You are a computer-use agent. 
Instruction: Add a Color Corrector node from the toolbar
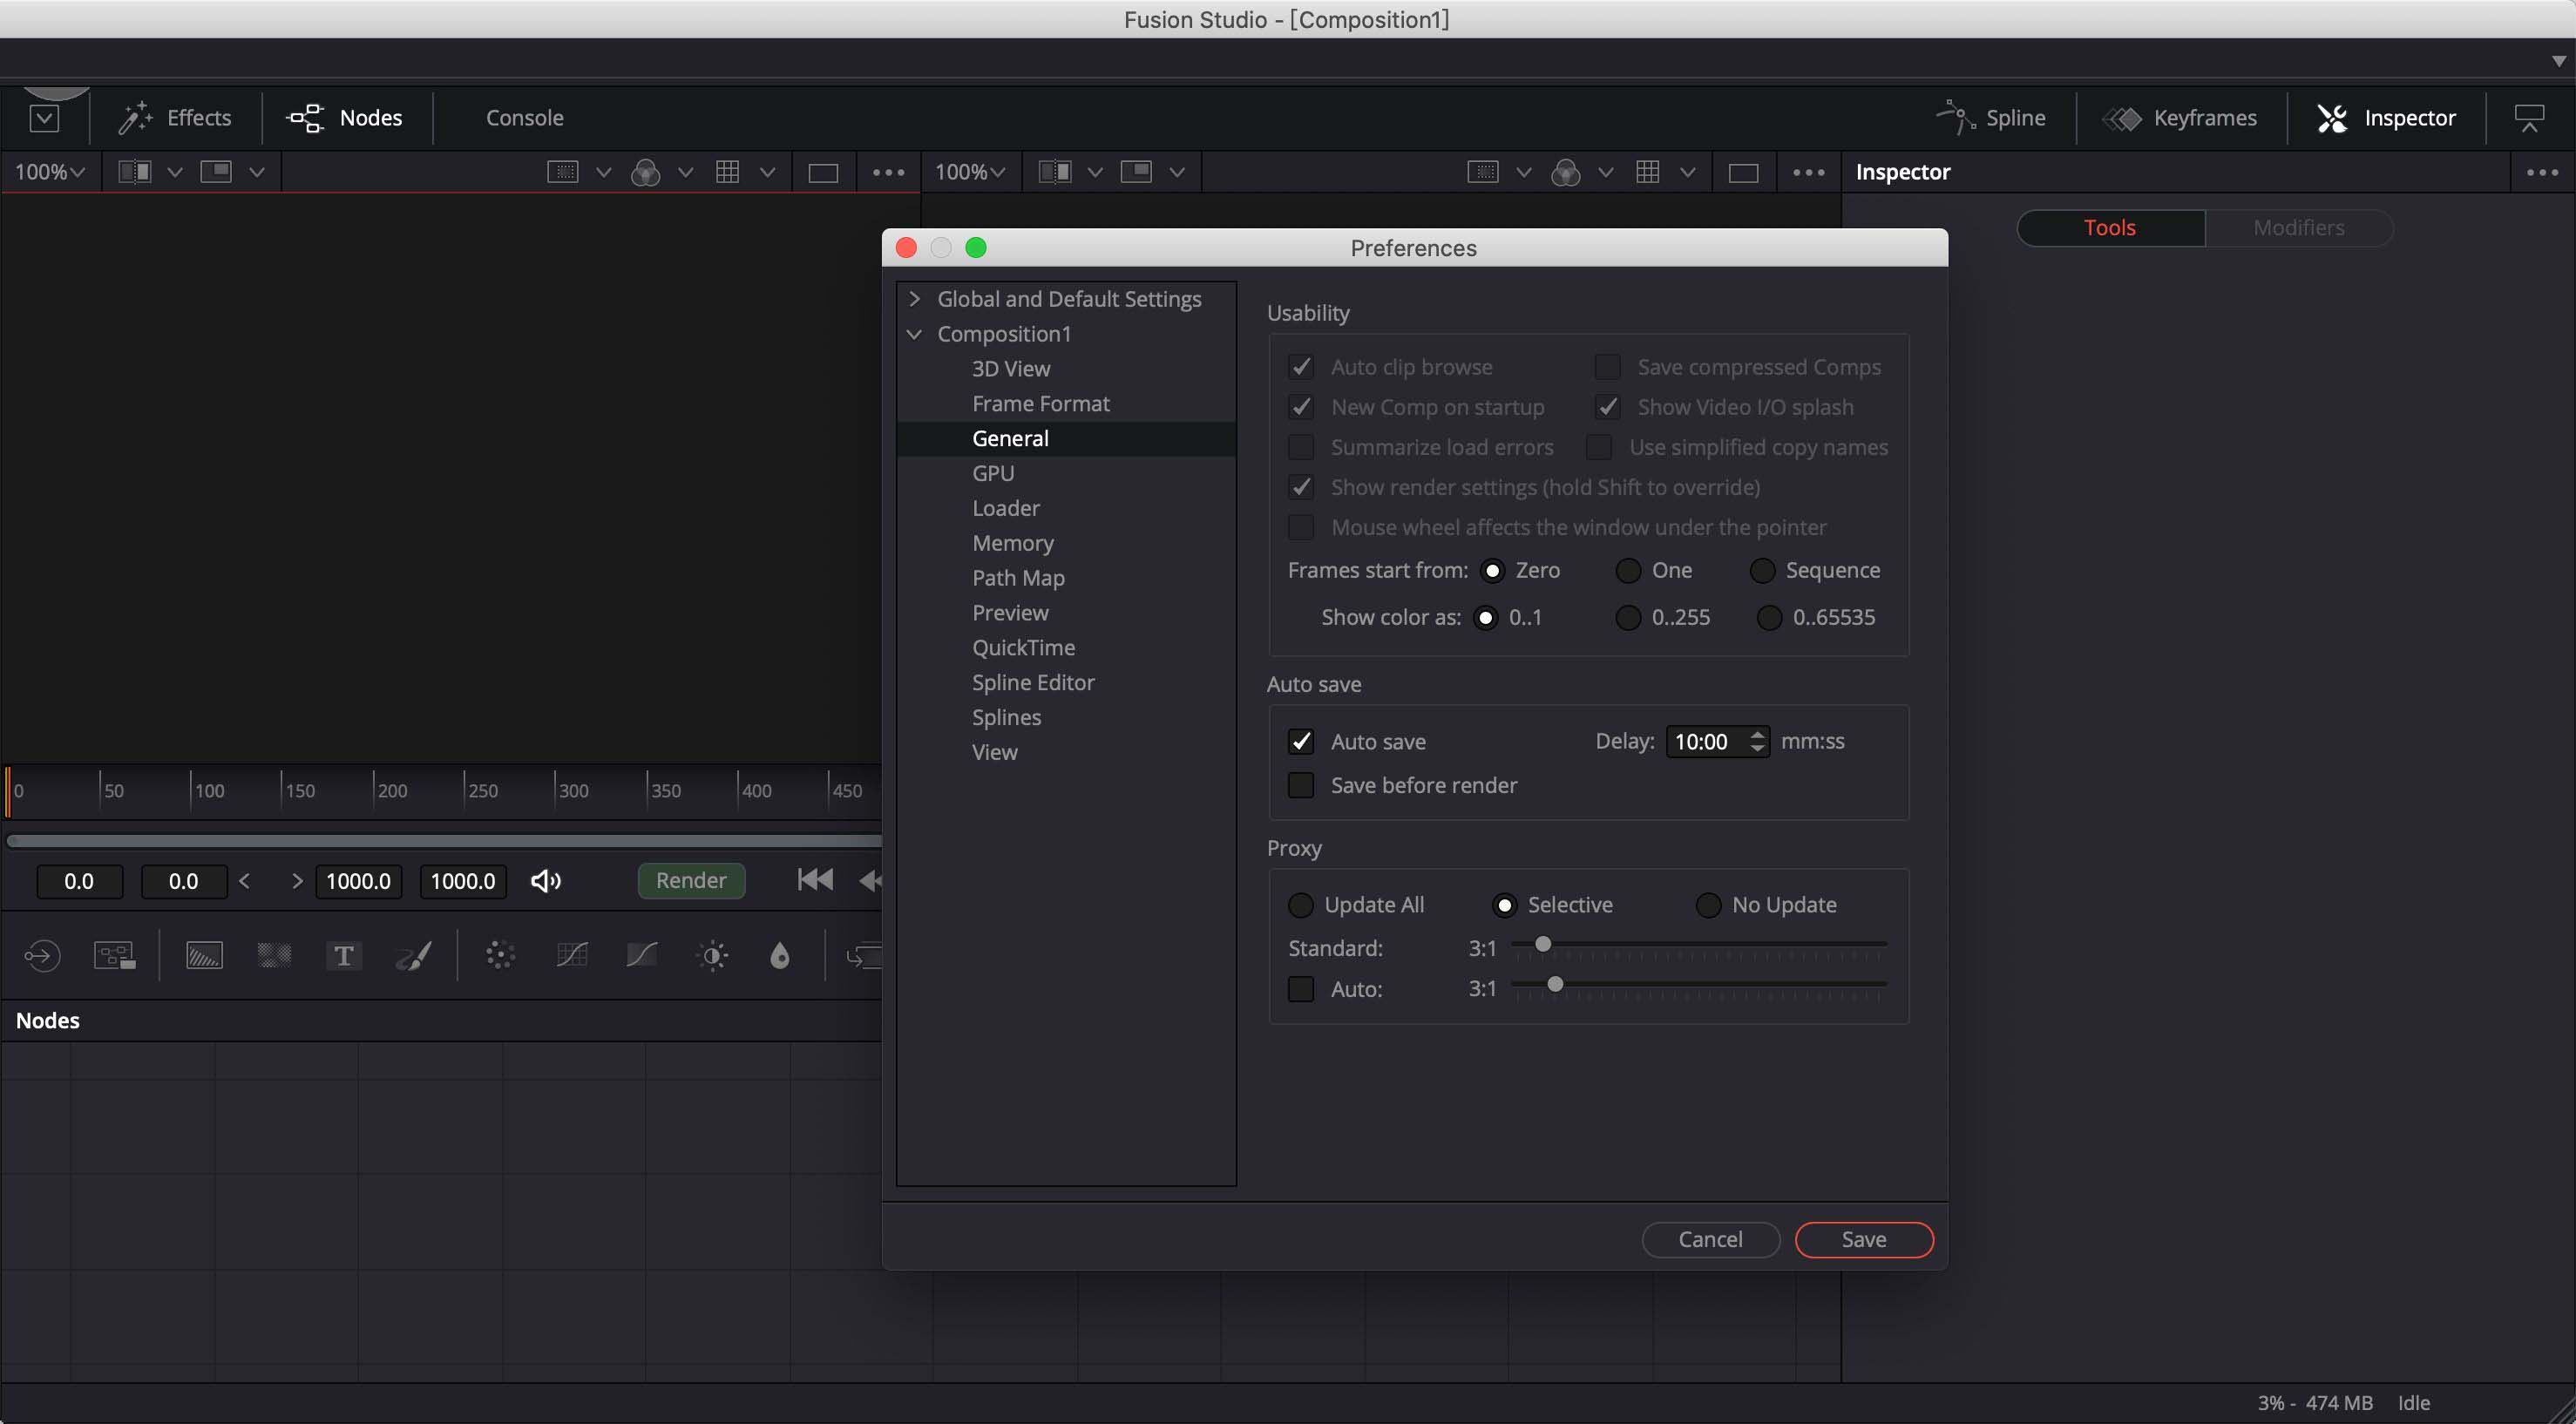tap(500, 956)
